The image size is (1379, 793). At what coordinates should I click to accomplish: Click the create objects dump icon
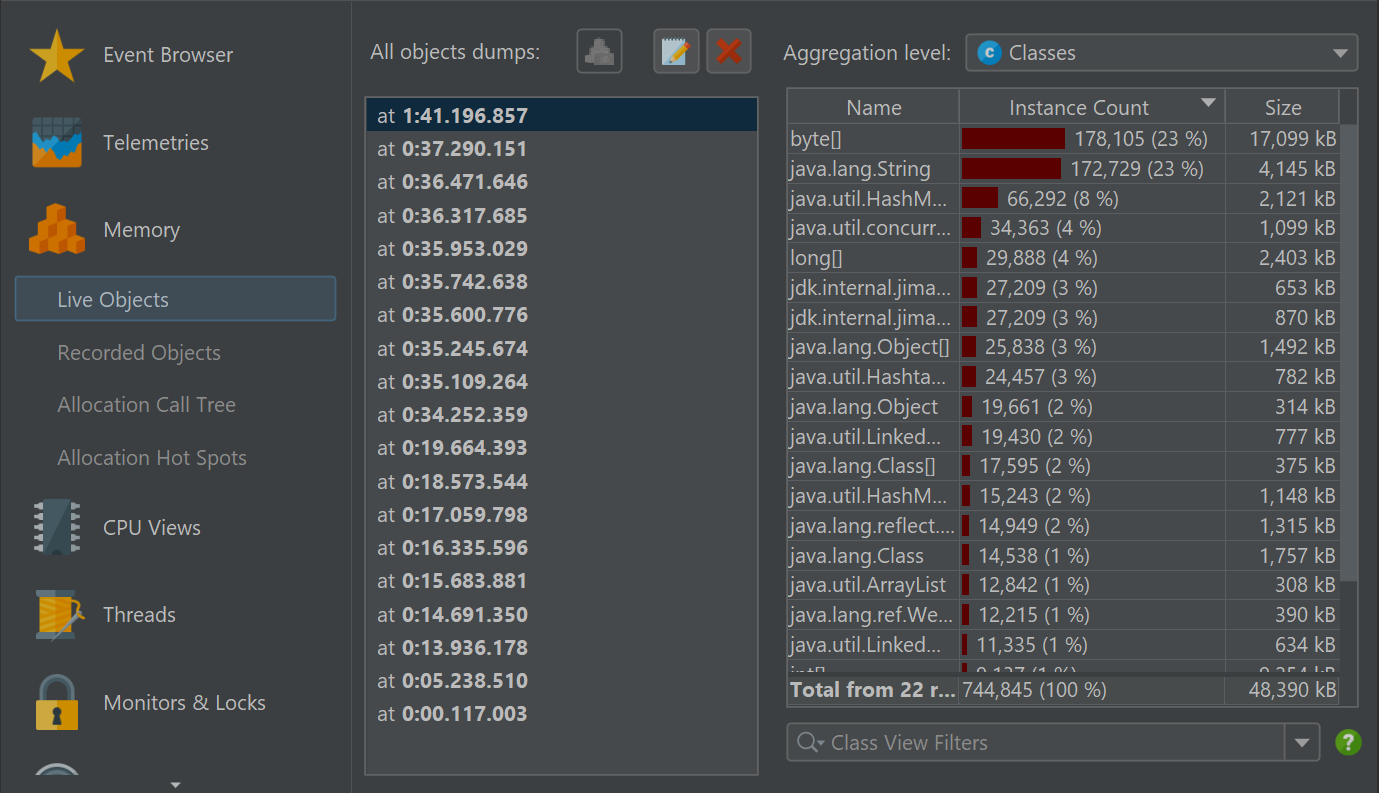[599, 52]
